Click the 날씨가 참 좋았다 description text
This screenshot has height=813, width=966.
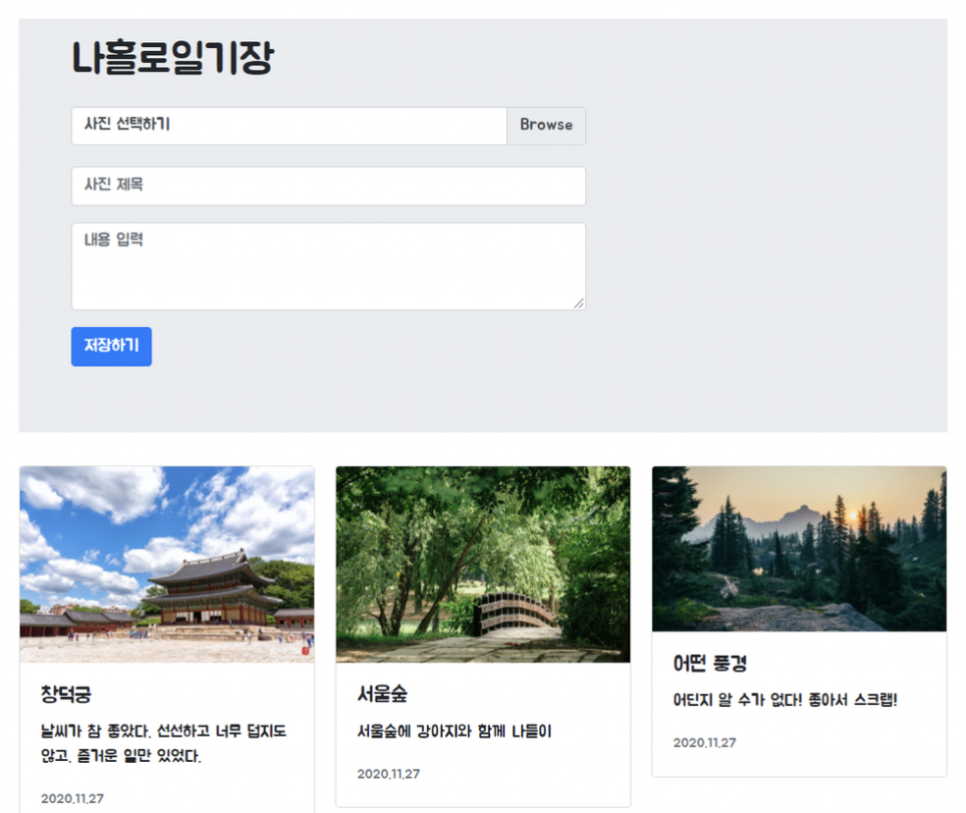(x=163, y=743)
